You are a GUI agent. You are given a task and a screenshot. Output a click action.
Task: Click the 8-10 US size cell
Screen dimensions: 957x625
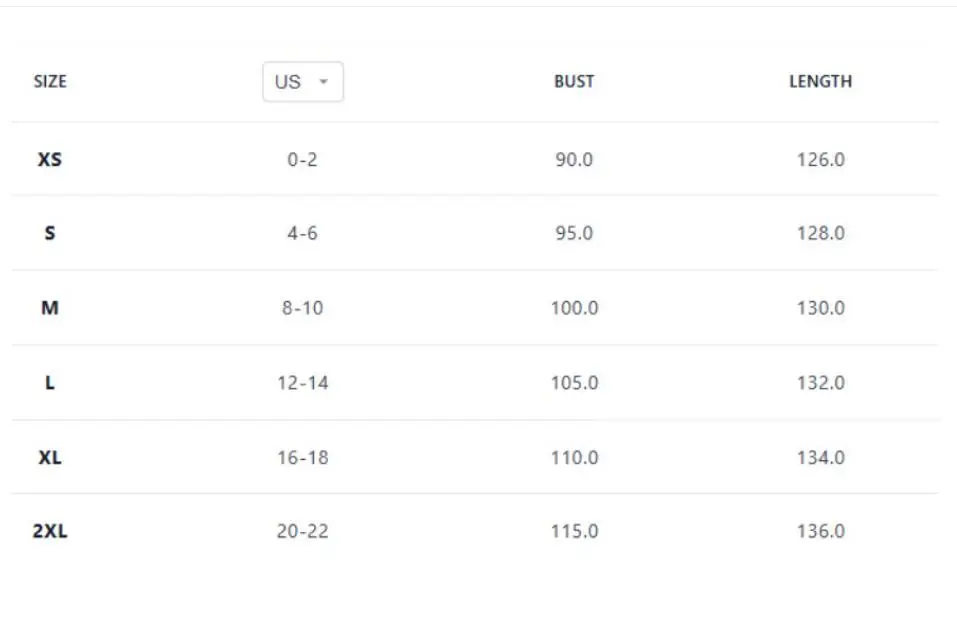(302, 308)
